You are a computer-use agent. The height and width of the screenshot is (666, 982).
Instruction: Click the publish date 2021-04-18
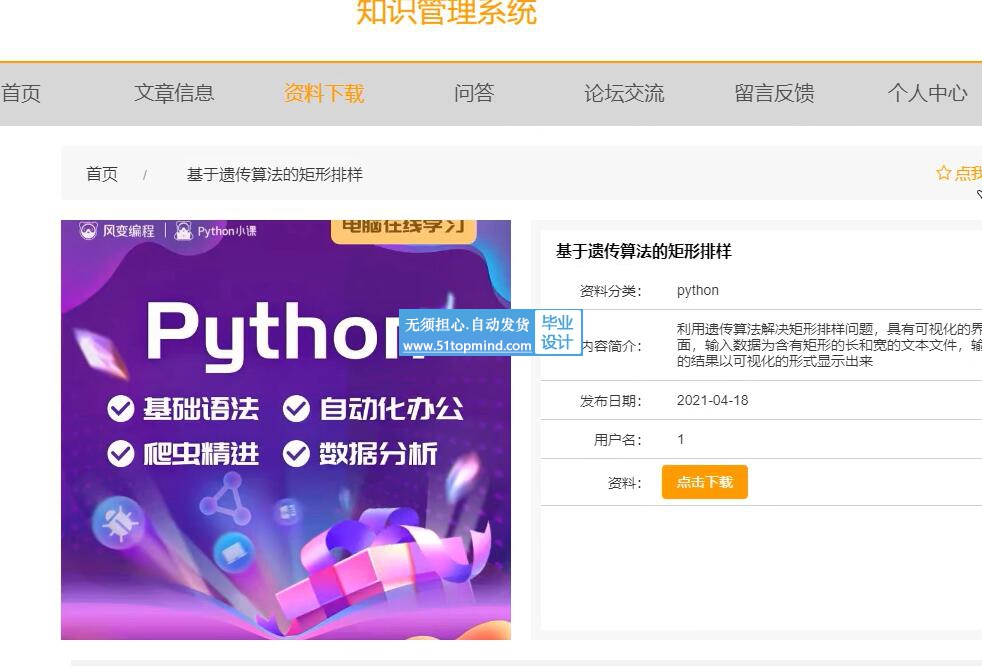click(713, 400)
